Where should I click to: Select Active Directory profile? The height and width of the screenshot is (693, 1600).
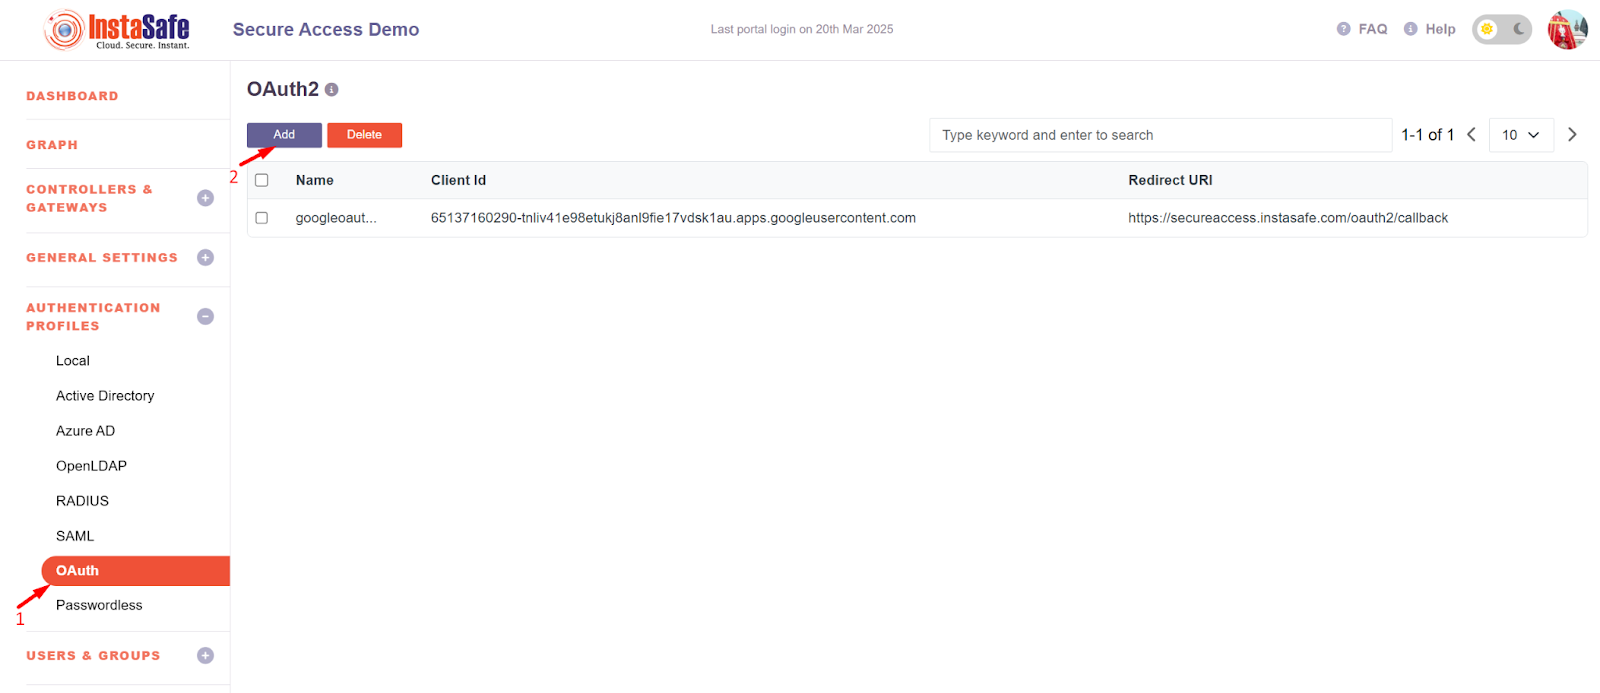105,396
